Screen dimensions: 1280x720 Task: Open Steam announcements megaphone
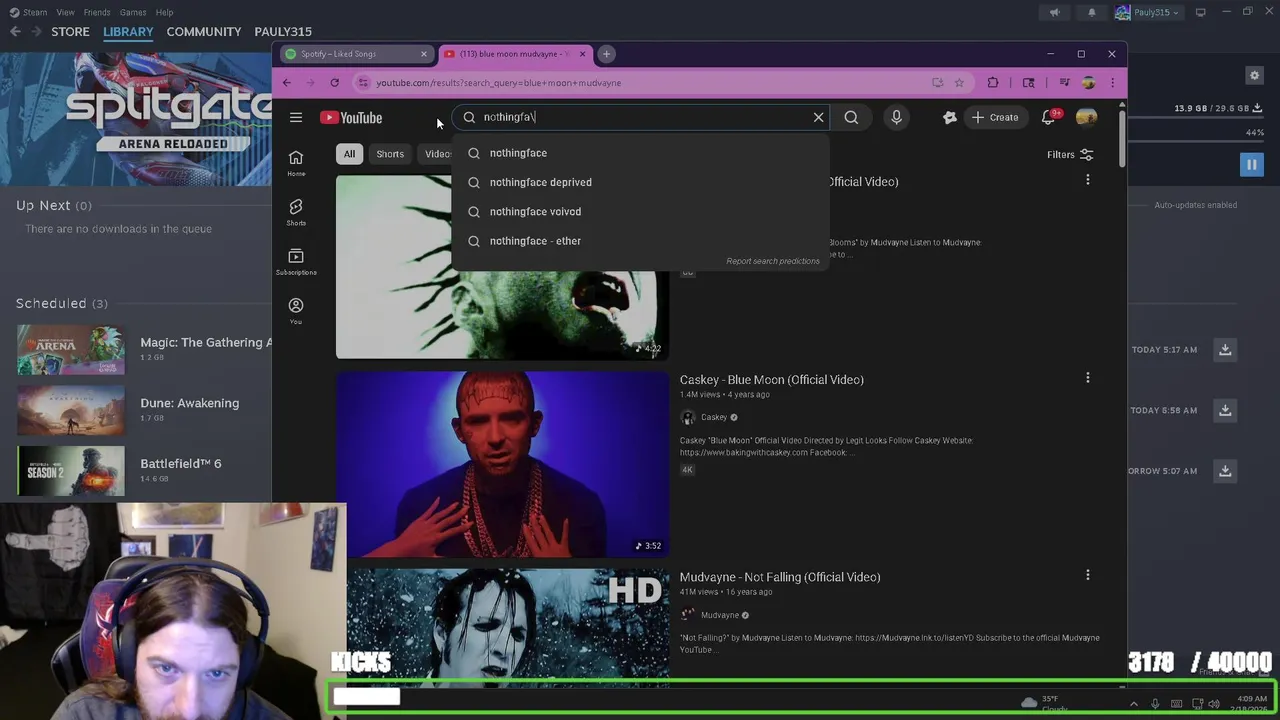pos(1054,12)
